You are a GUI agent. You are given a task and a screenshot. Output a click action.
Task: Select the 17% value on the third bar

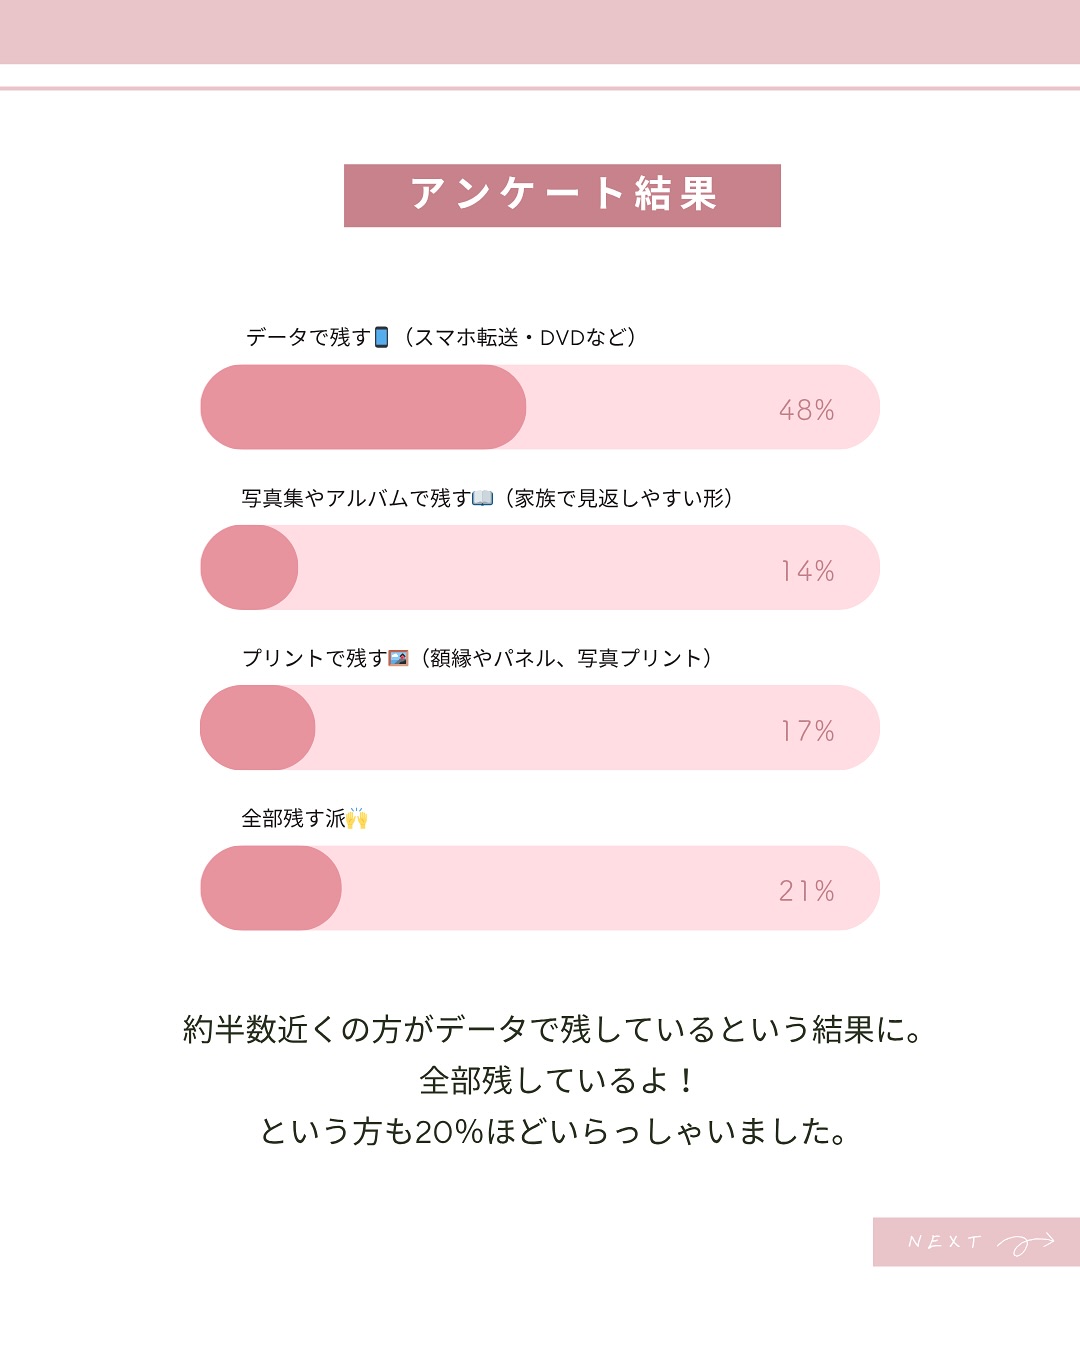pos(807,731)
